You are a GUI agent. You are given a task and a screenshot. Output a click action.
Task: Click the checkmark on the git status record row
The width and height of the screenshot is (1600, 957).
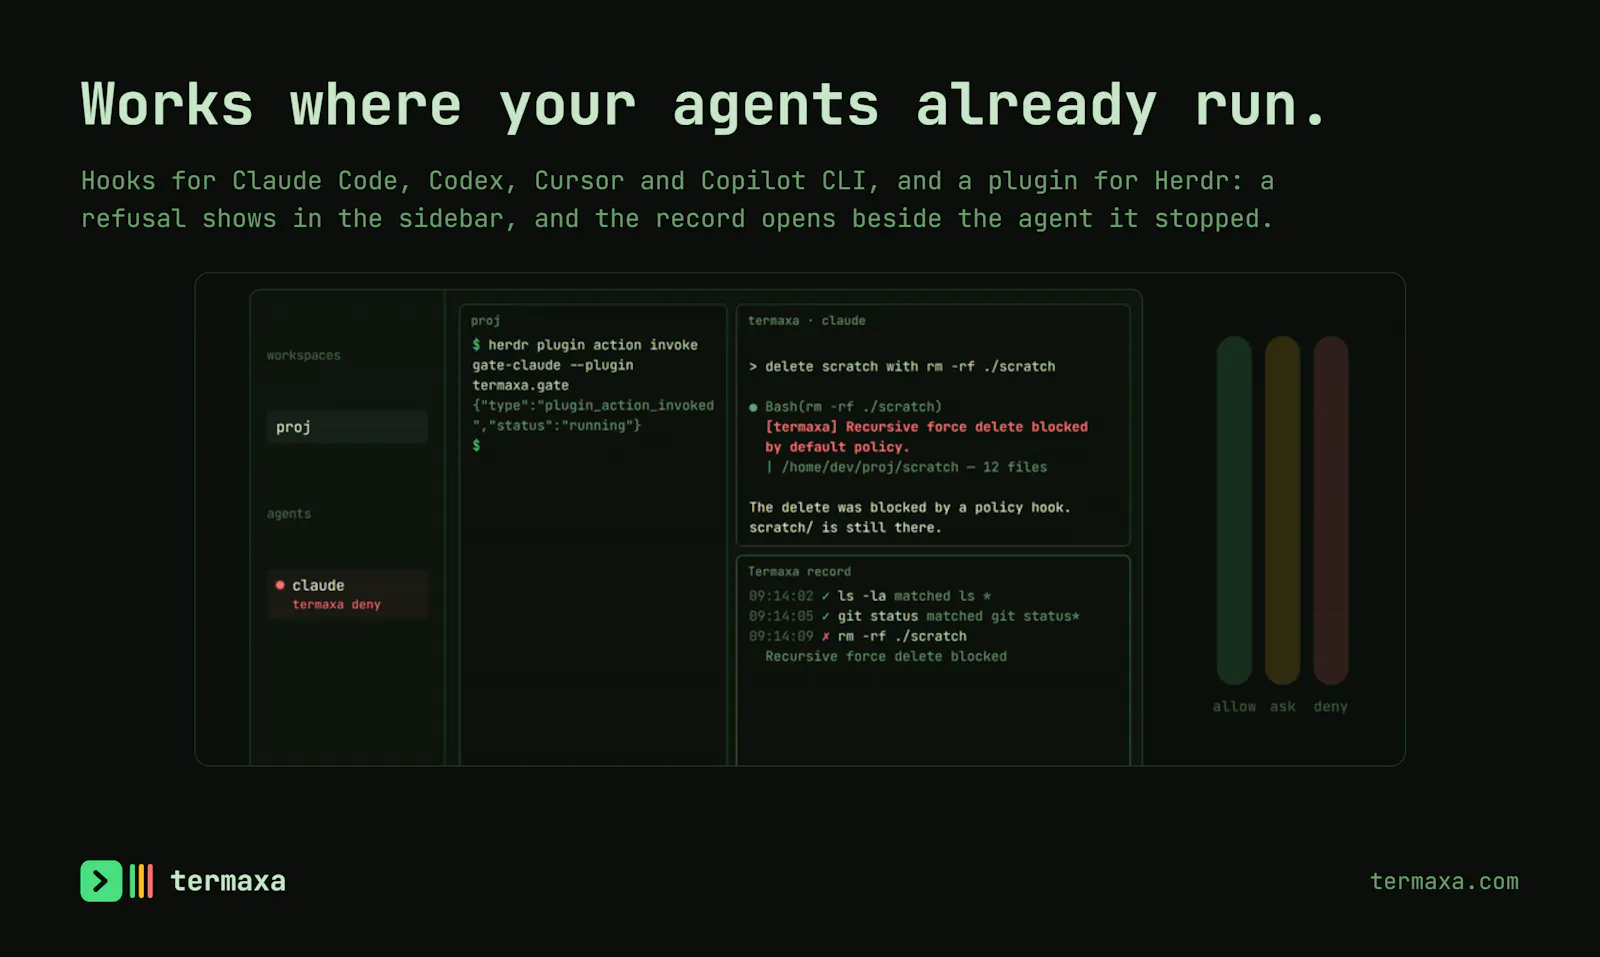pyautogui.click(x=825, y=616)
